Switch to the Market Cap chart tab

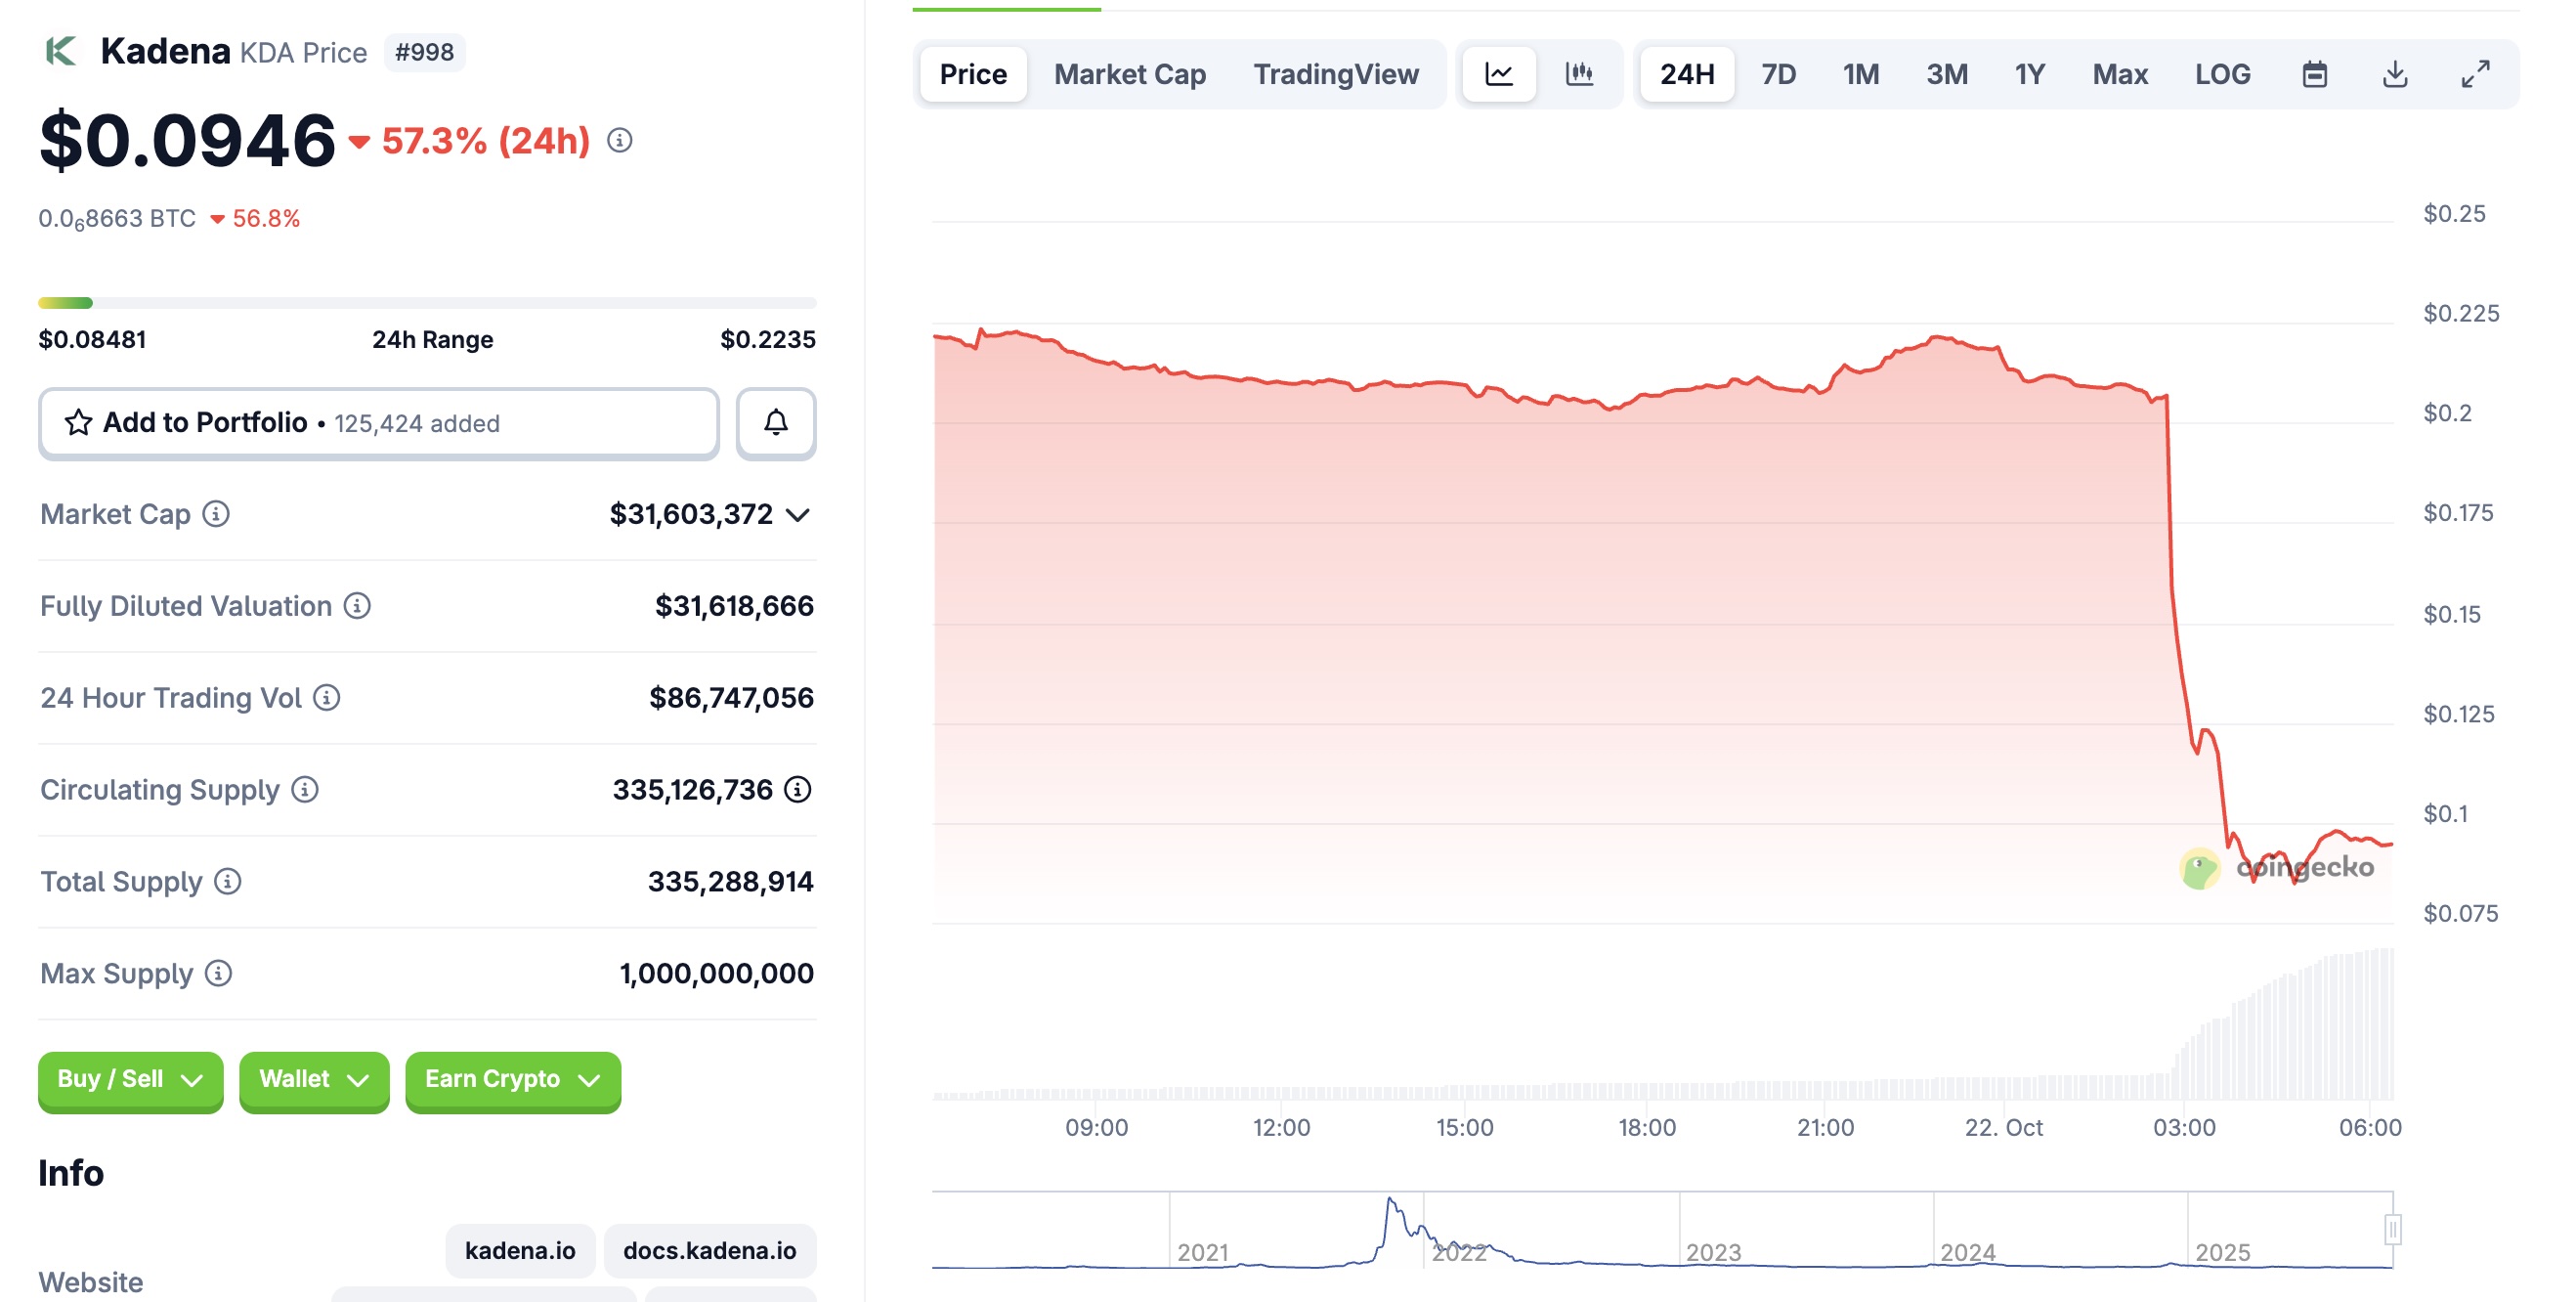(1129, 74)
